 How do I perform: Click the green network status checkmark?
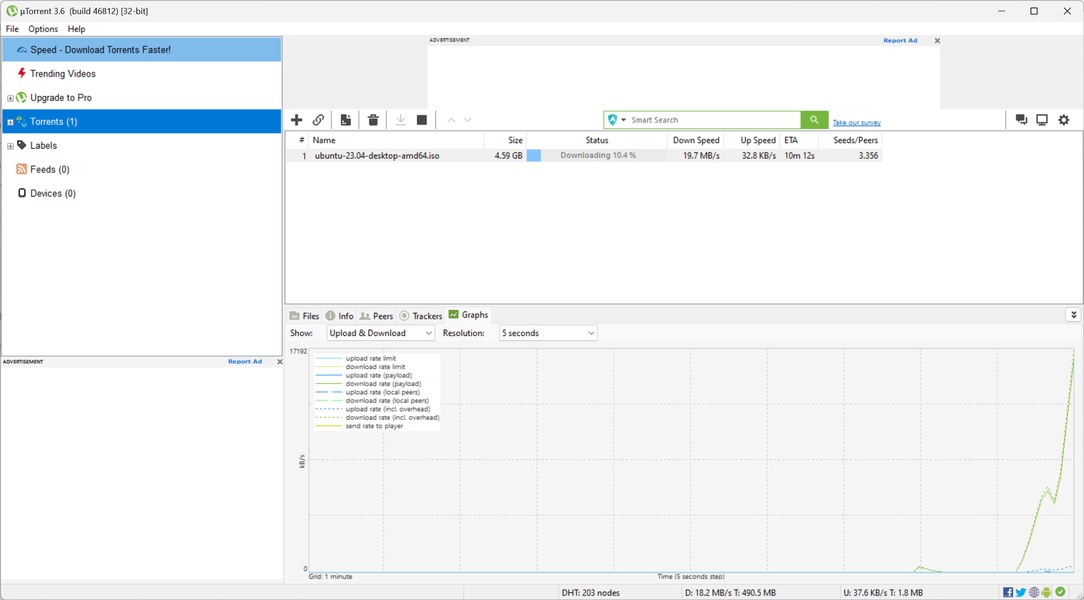pyautogui.click(x=1061, y=592)
